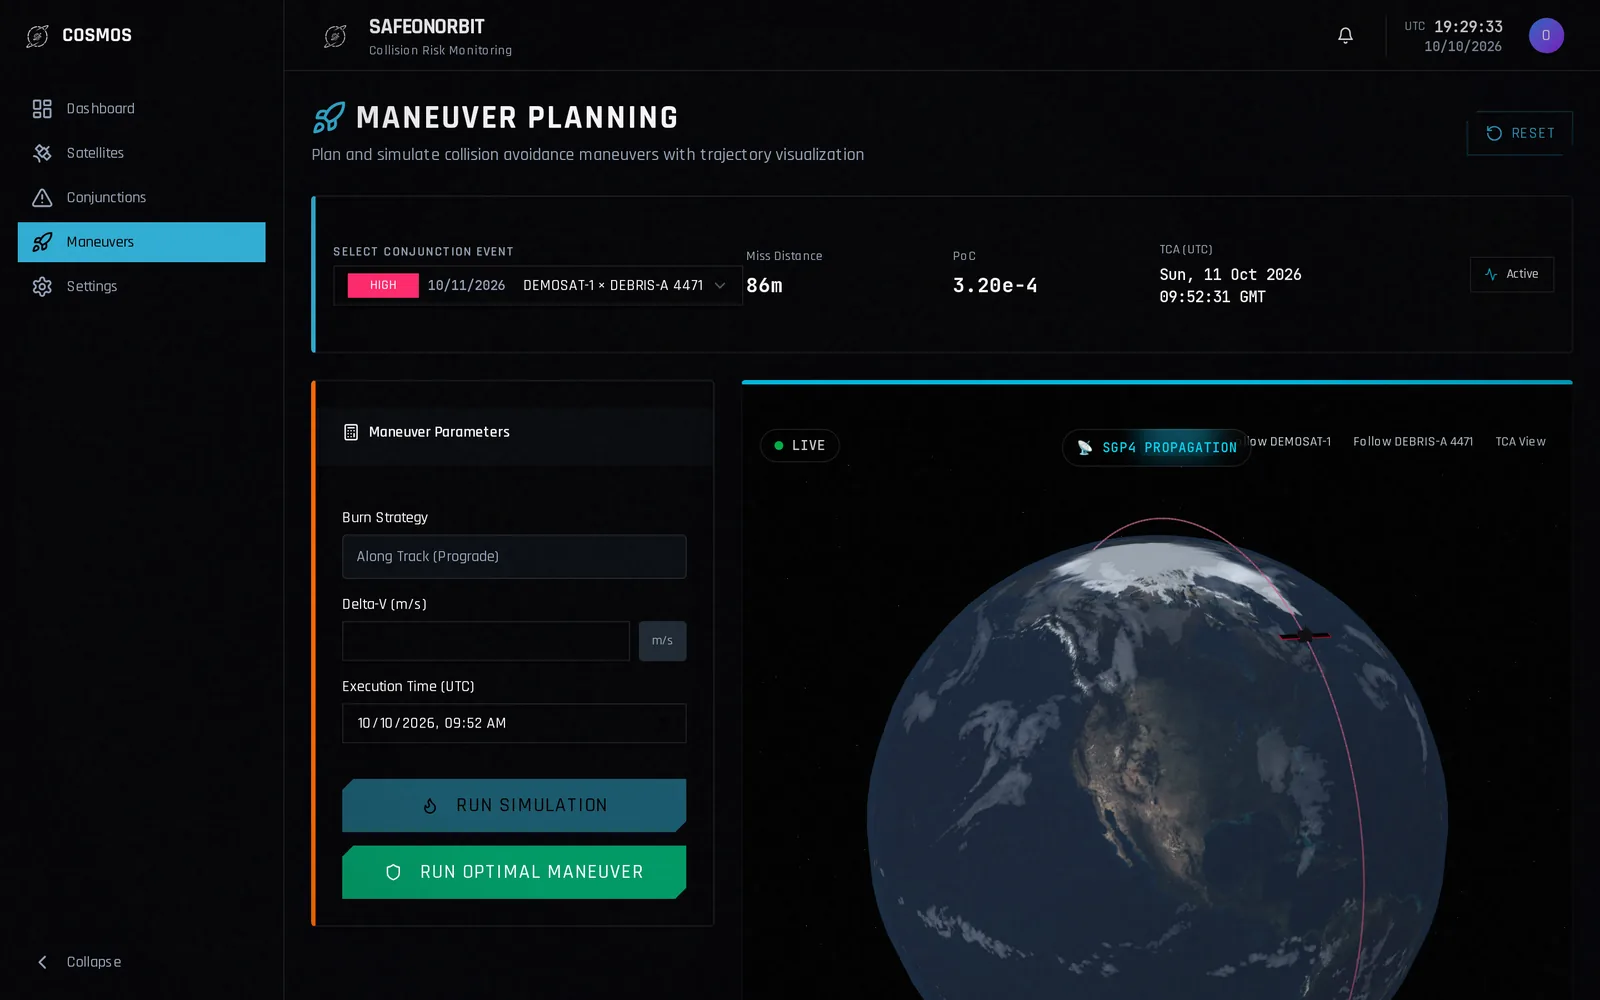Click the 86m miss distance value
Screen dimensions: 1600x1000
(764, 286)
